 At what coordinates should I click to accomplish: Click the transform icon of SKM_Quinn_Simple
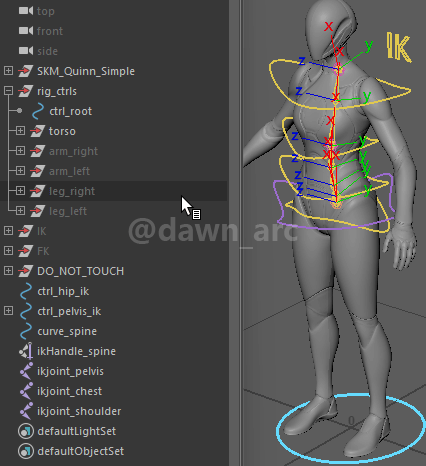point(25,71)
